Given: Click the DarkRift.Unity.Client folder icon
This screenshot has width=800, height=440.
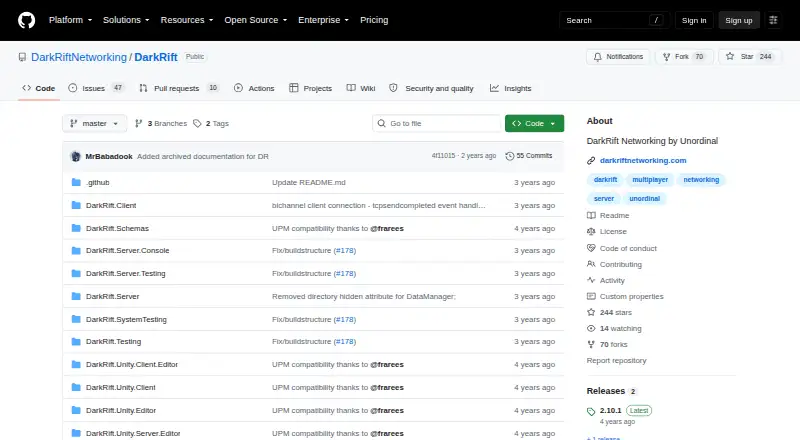Looking at the screenshot, I should (x=76, y=387).
